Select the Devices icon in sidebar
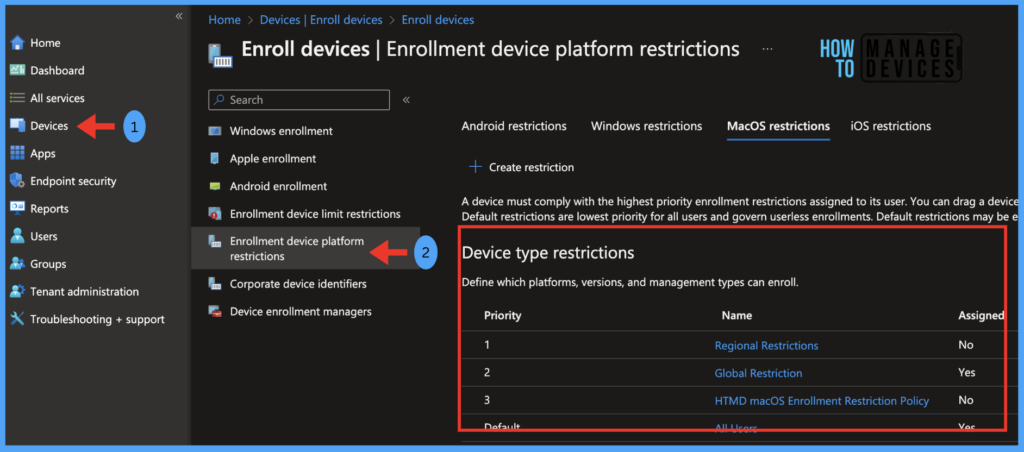 click(17, 126)
